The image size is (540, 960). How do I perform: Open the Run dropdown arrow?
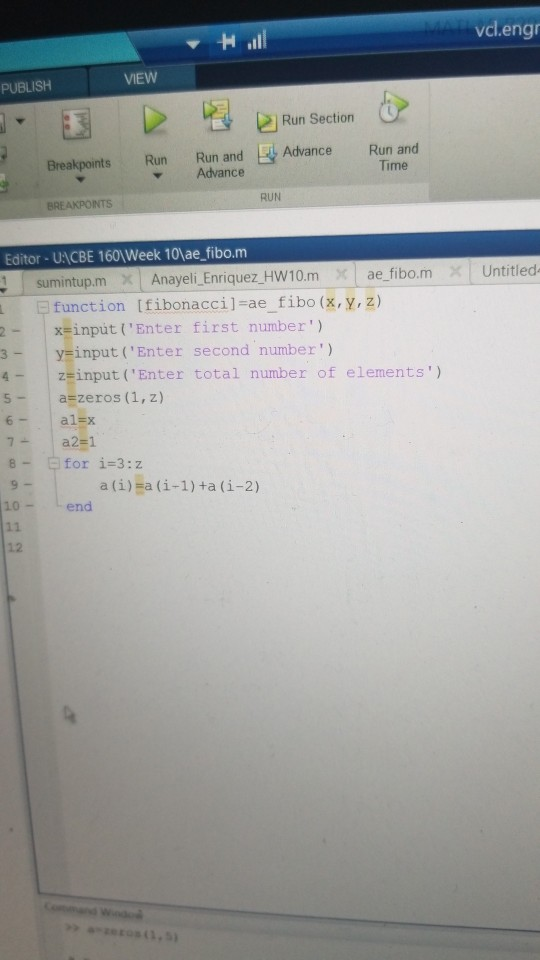tap(156, 176)
